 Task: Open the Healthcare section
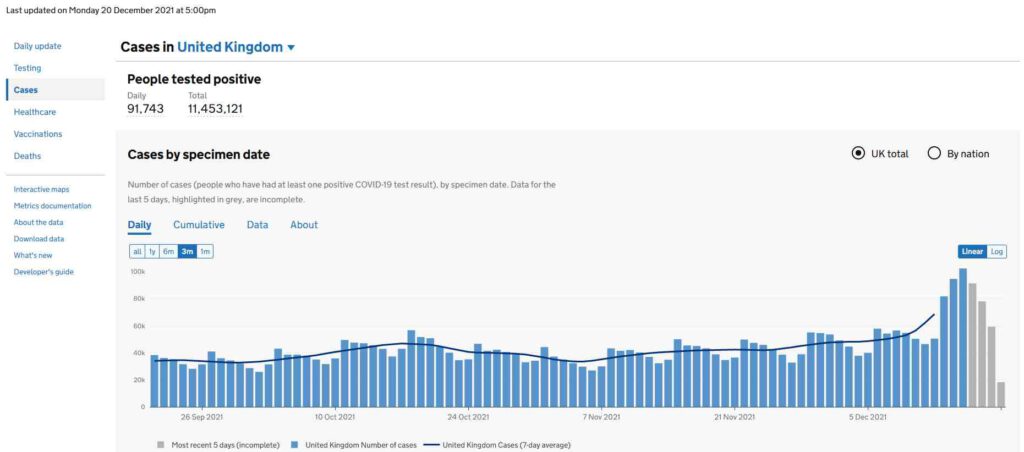point(35,112)
